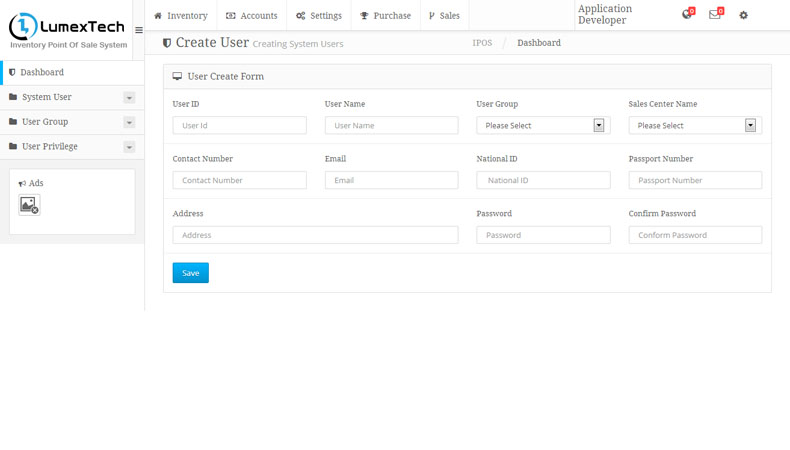This screenshot has height=450, width=790.
Task: Click the Email input field
Action: point(391,180)
